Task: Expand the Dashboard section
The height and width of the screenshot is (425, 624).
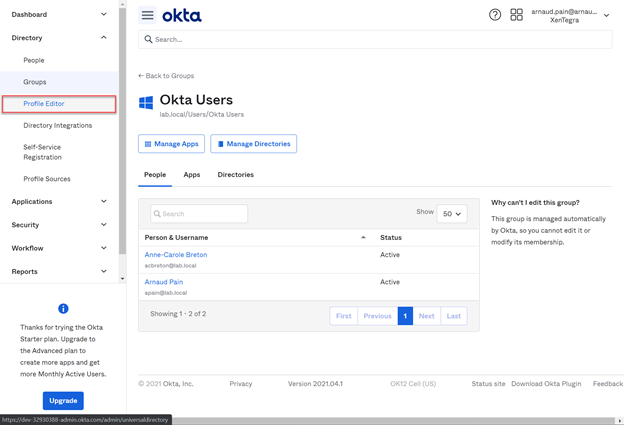Action: 103,14
